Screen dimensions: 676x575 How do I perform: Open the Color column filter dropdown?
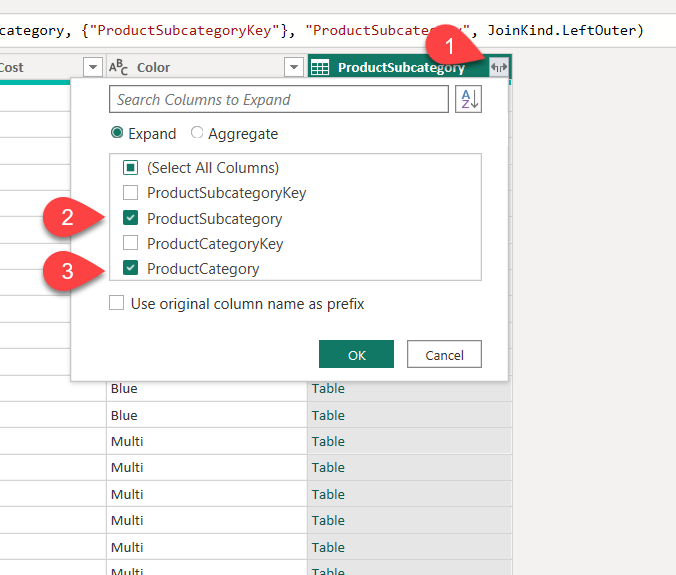[x=293, y=67]
